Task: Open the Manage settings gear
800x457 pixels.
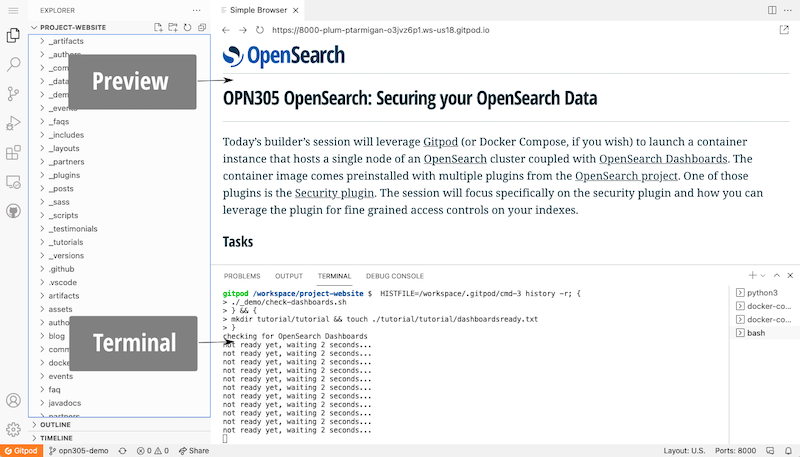Action: point(13,429)
